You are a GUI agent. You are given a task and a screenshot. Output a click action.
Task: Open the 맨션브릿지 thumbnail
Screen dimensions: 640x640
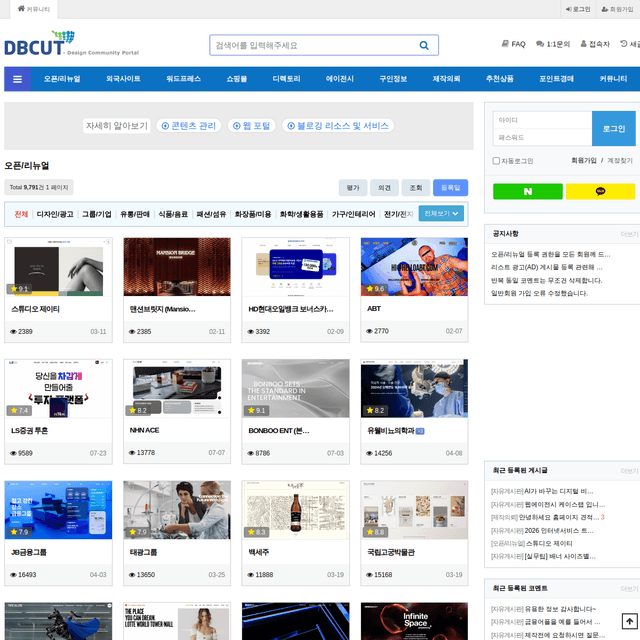pyautogui.click(x=177, y=267)
